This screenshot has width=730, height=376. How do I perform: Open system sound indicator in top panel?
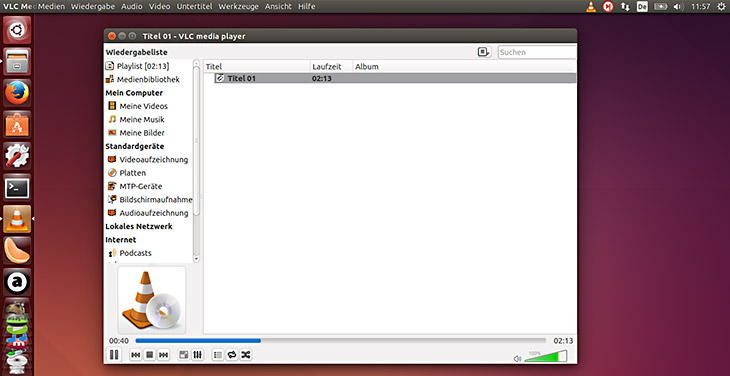coord(678,7)
